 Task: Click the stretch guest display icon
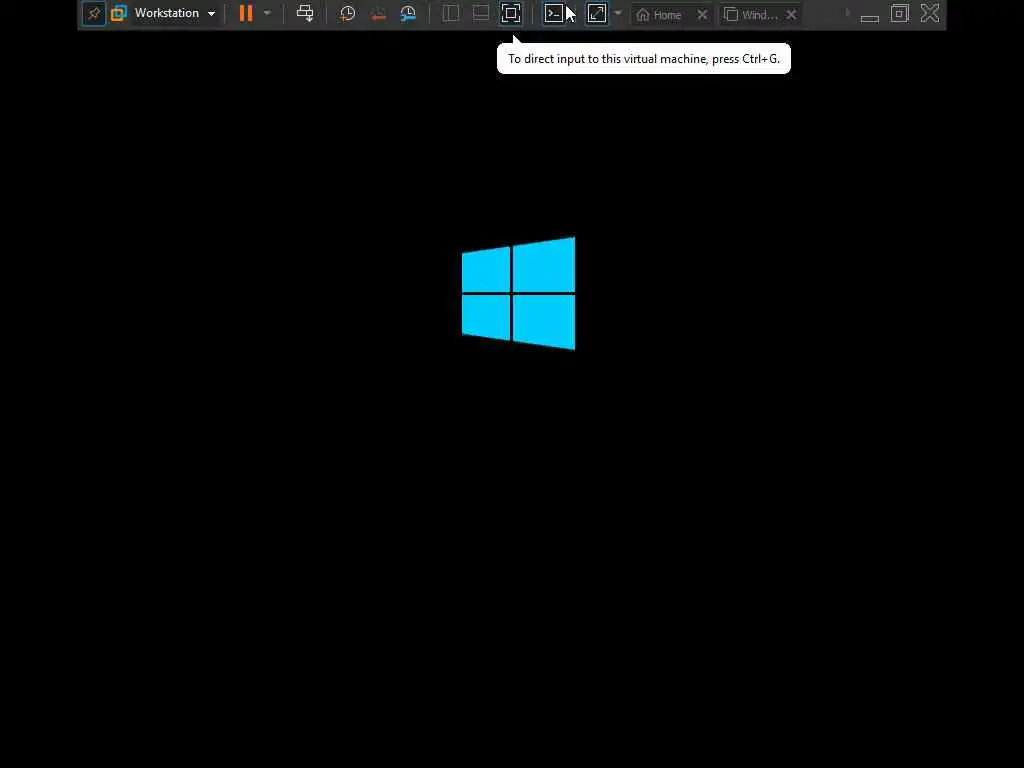pos(597,14)
